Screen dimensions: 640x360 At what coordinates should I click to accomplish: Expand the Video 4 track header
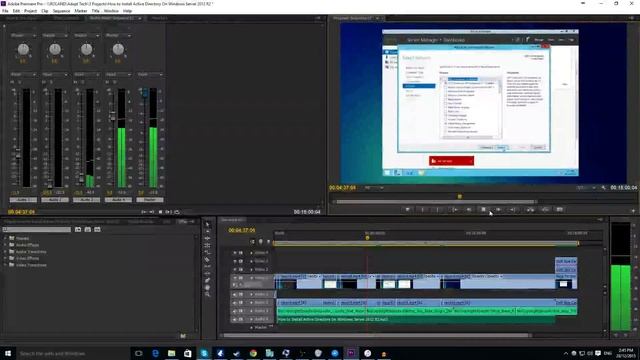click(x=251, y=253)
